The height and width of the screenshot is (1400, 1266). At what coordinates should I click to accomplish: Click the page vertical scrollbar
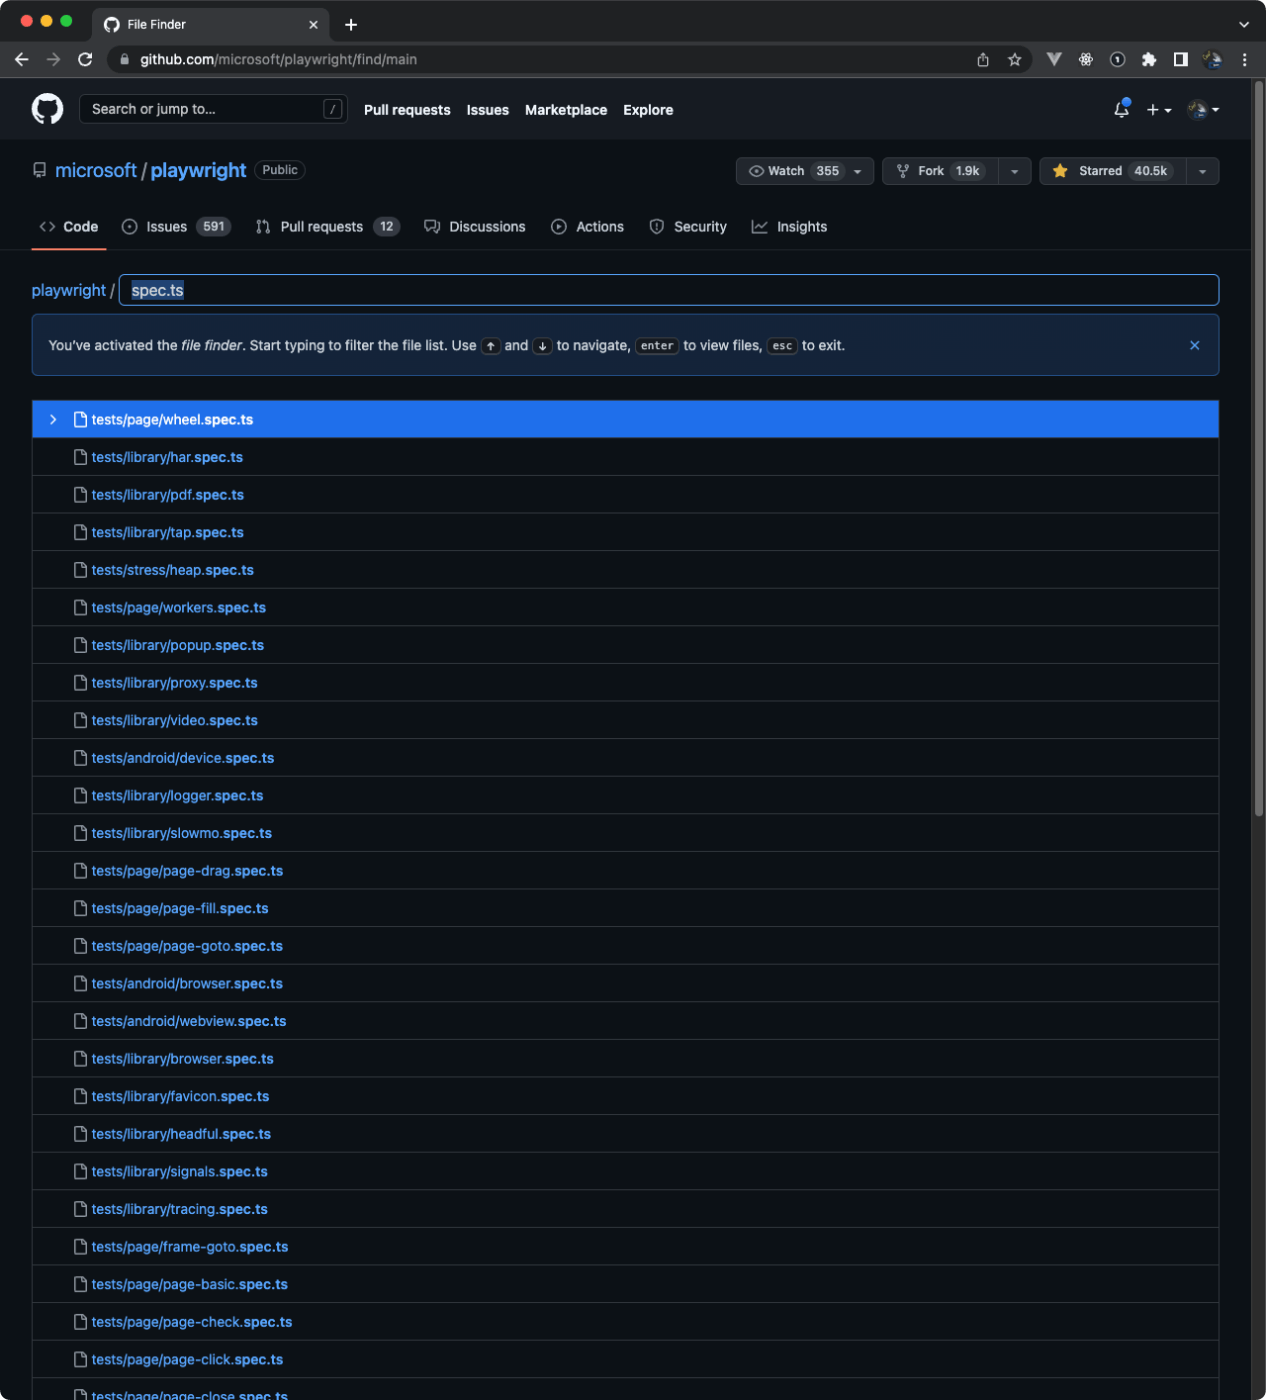[1259, 450]
